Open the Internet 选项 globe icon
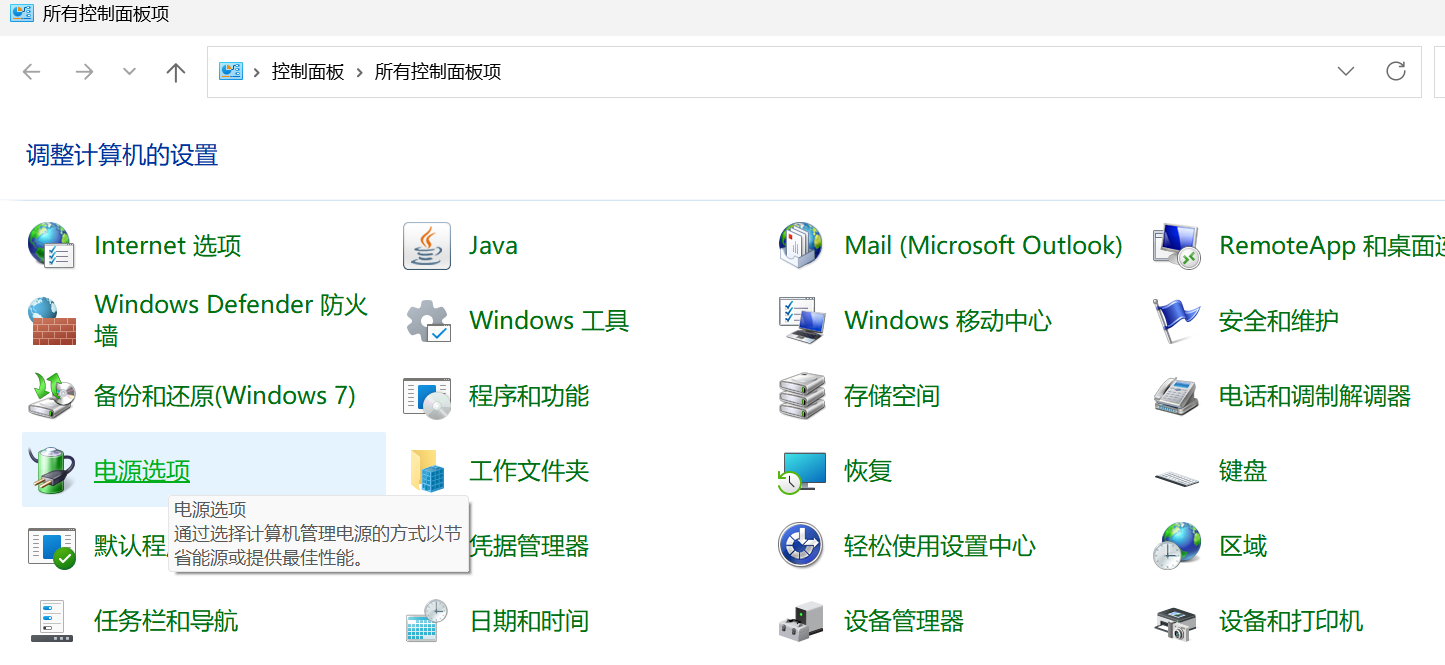Viewport: 1445px width, 665px height. (51, 246)
